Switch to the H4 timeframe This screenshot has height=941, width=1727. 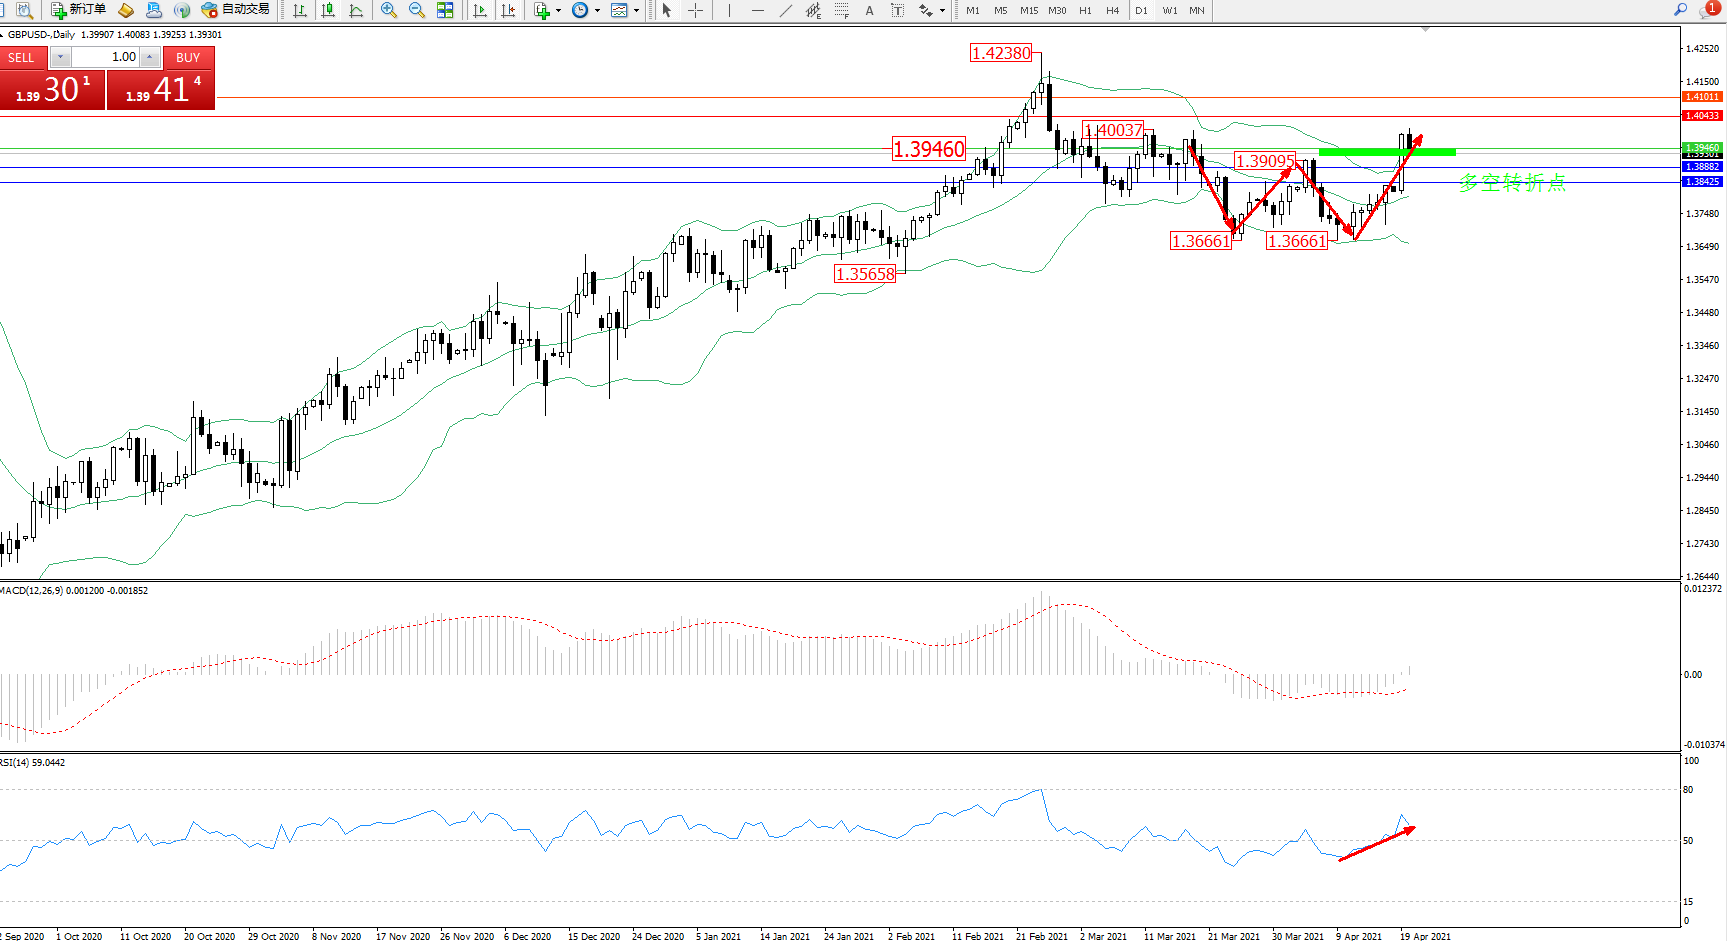pyautogui.click(x=1112, y=10)
